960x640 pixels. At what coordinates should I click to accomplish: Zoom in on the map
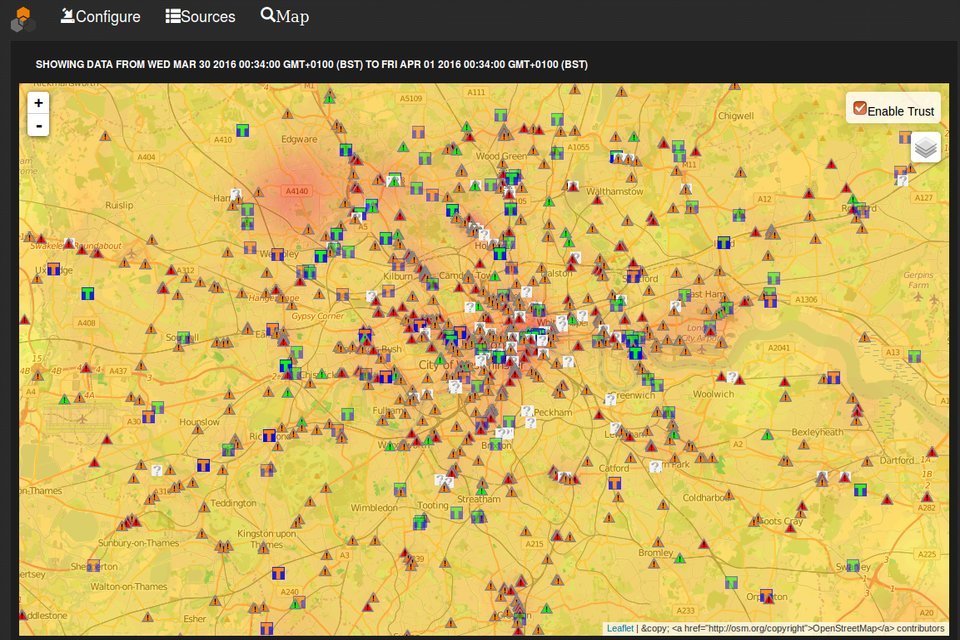pyautogui.click(x=39, y=103)
